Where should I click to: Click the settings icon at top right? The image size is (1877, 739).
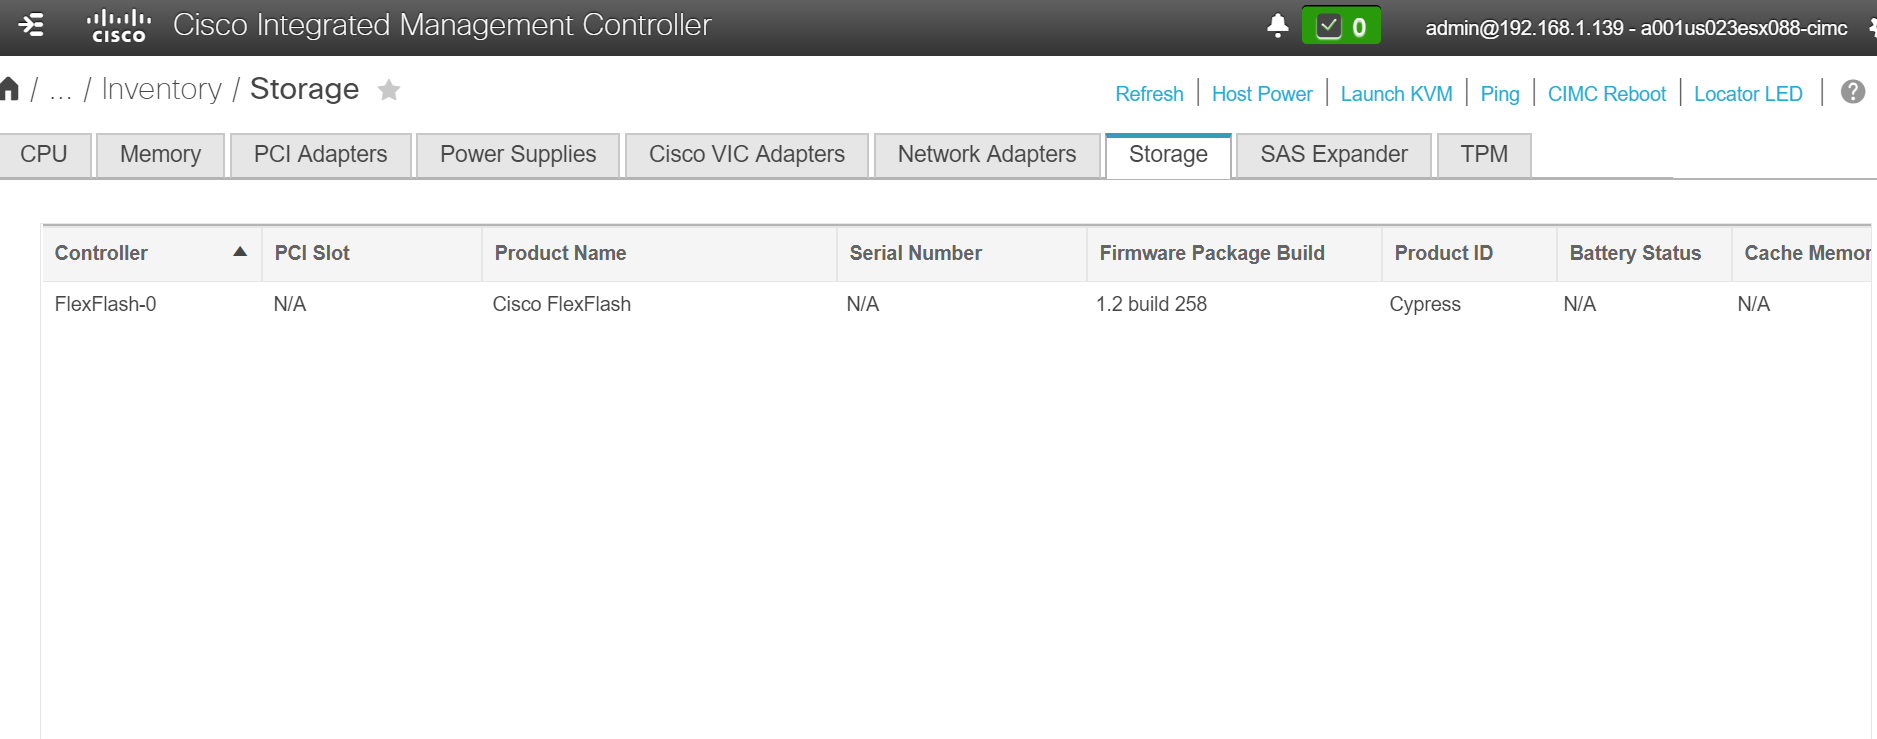tap(1873, 27)
